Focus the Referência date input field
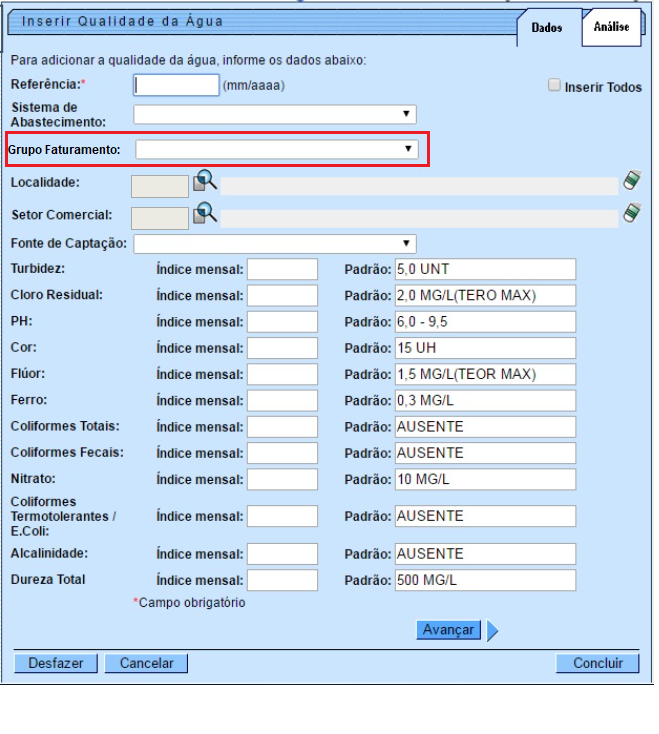This screenshot has width=659, height=734. point(176,85)
